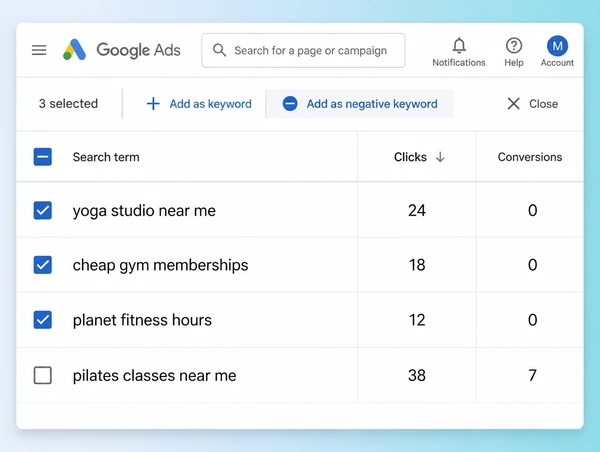Screen dimensions: 600x452
Task: Click cheap gym memberships row's 0 conversions
Action: (532, 265)
